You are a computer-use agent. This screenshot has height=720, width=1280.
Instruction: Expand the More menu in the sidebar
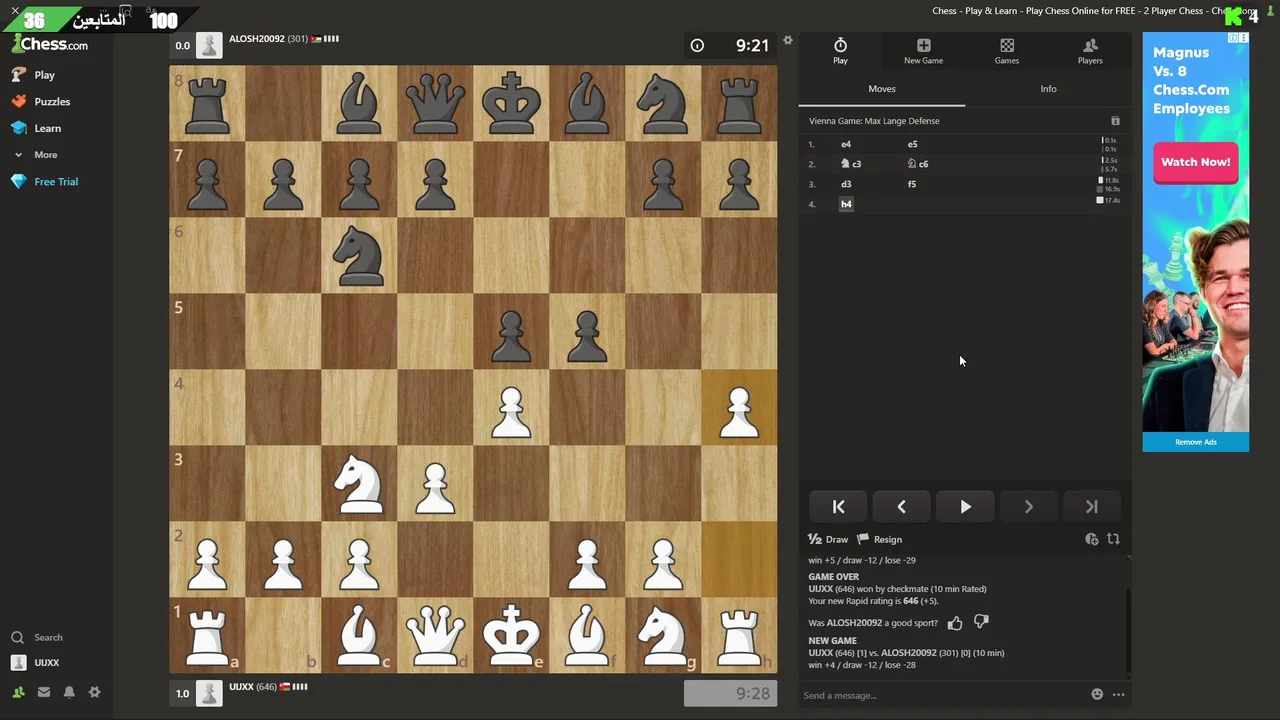pos(36,155)
